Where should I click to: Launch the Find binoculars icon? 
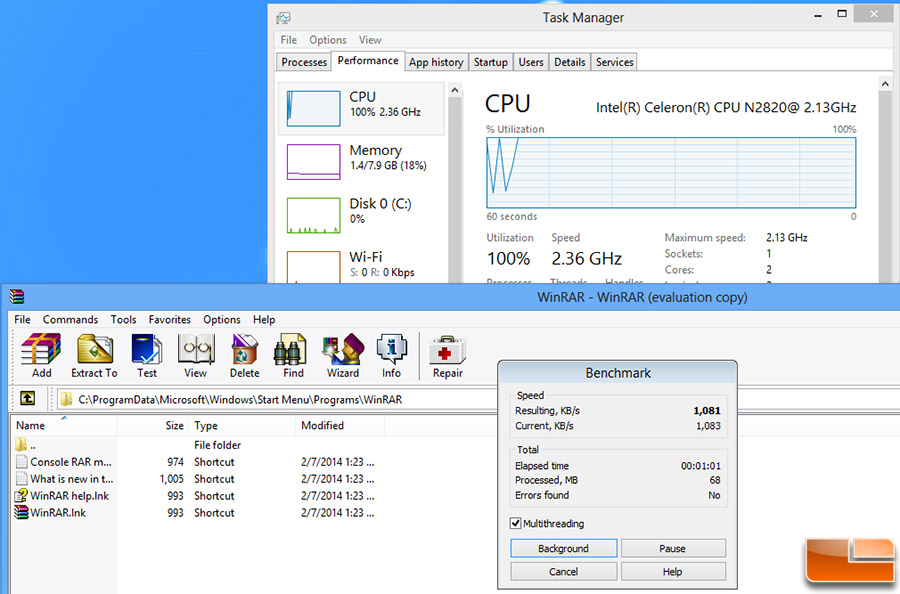click(x=293, y=355)
